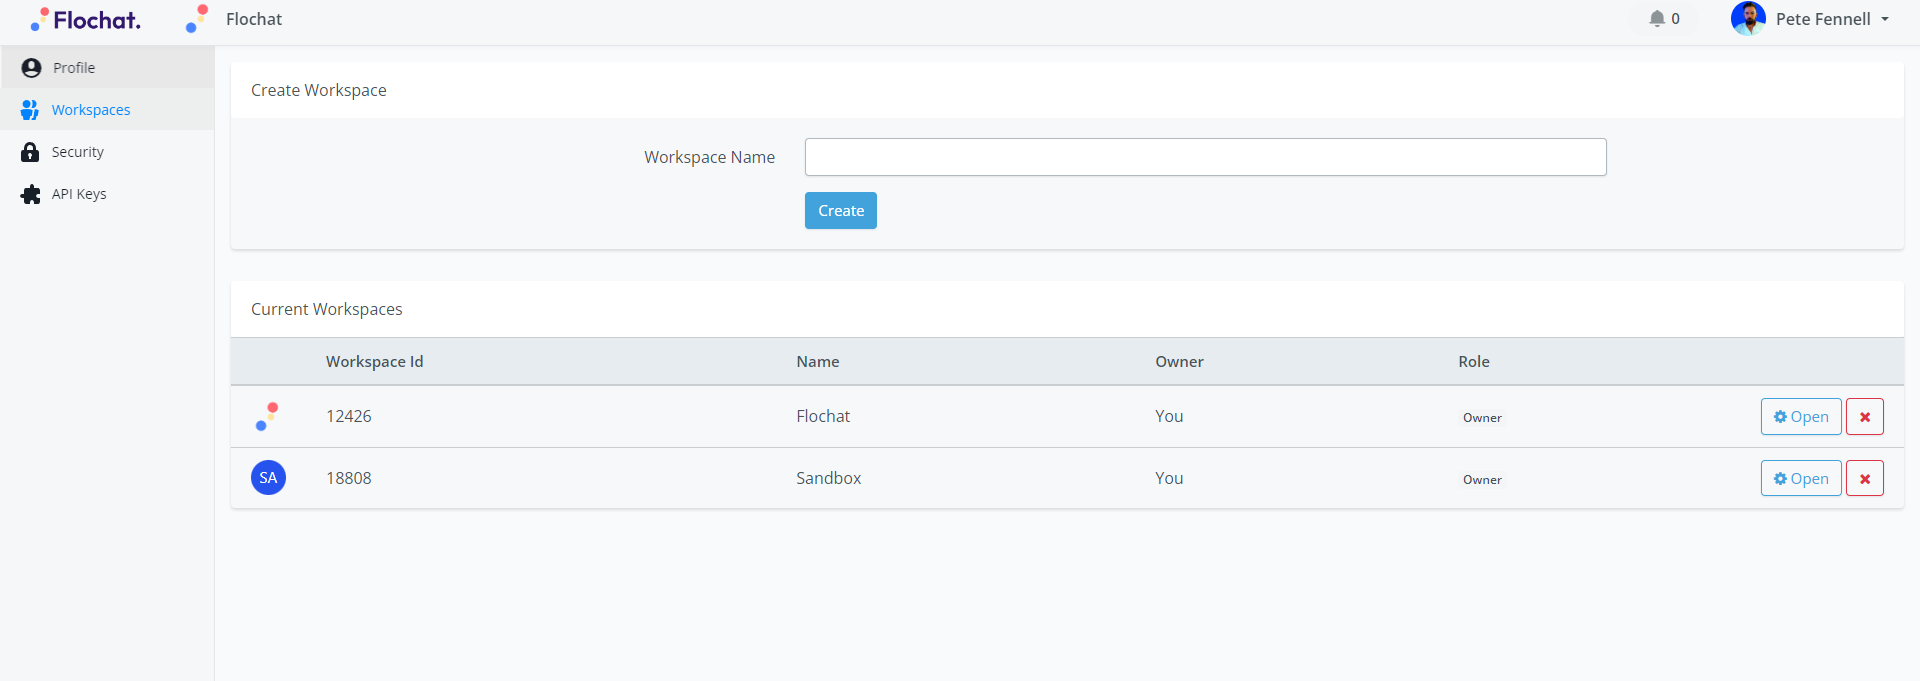Viewport: 1920px width, 681px height.
Task: Open the Workspaces sidebar menu item
Action: click(x=91, y=110)
